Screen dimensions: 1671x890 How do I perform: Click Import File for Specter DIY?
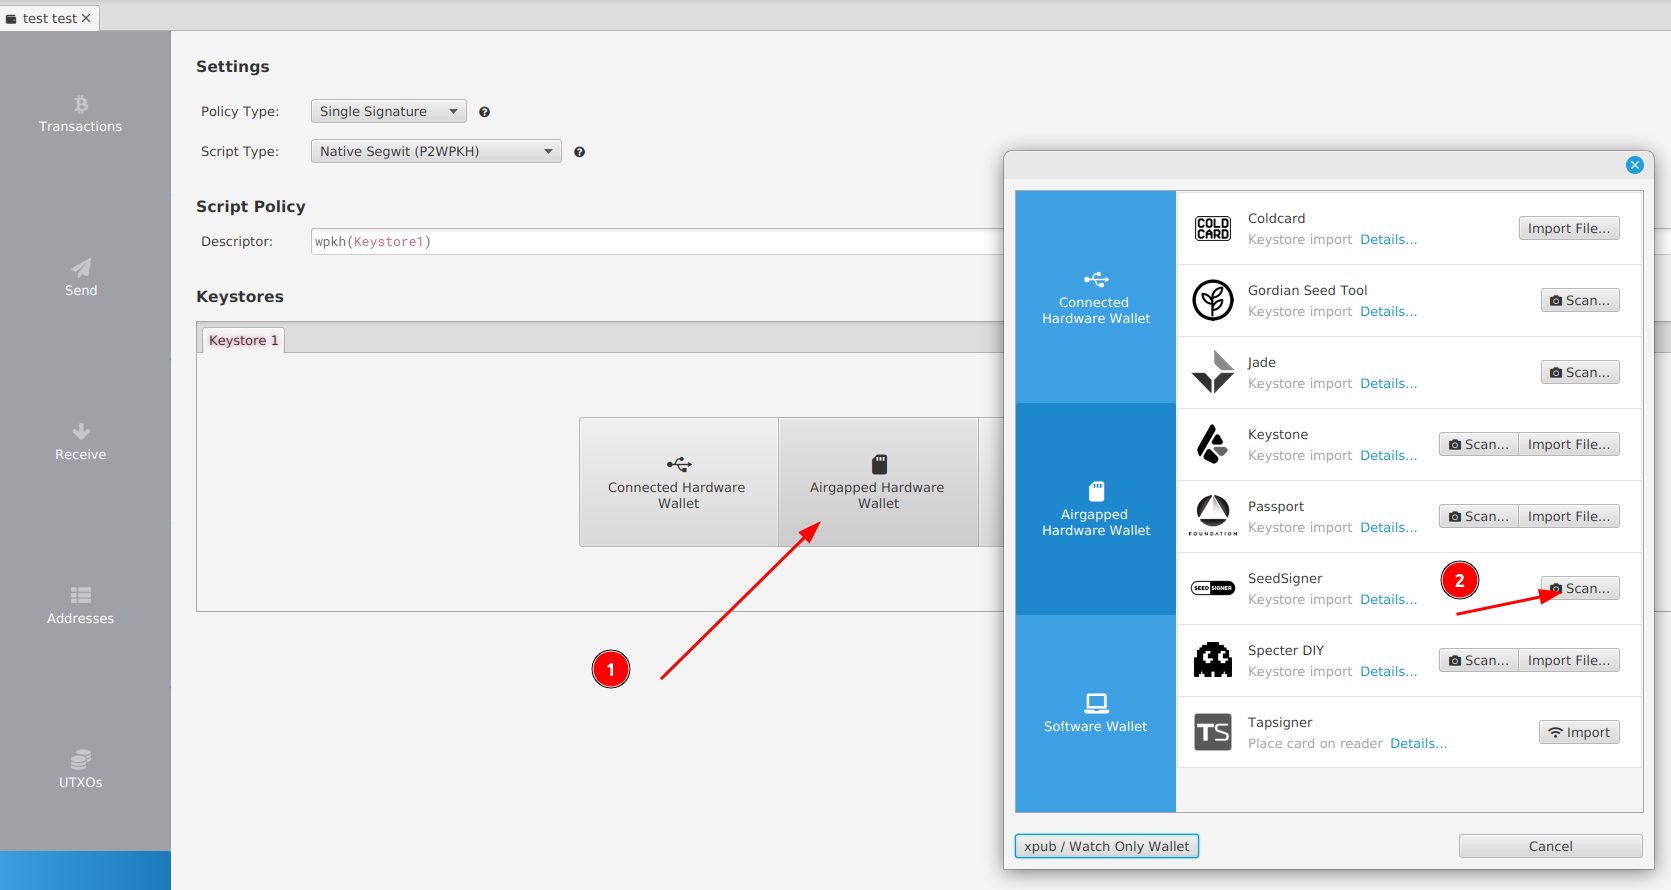tap(1569, 660)
